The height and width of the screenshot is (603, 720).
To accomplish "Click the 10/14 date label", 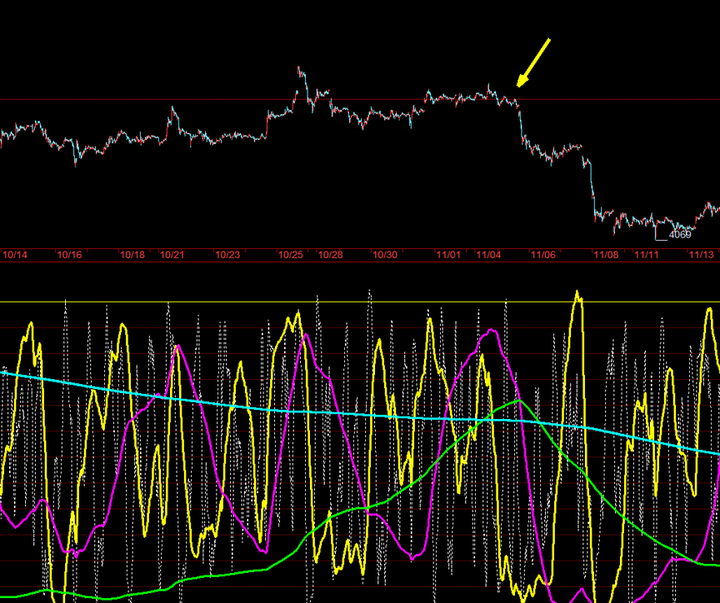I will [x=15, y=255].
